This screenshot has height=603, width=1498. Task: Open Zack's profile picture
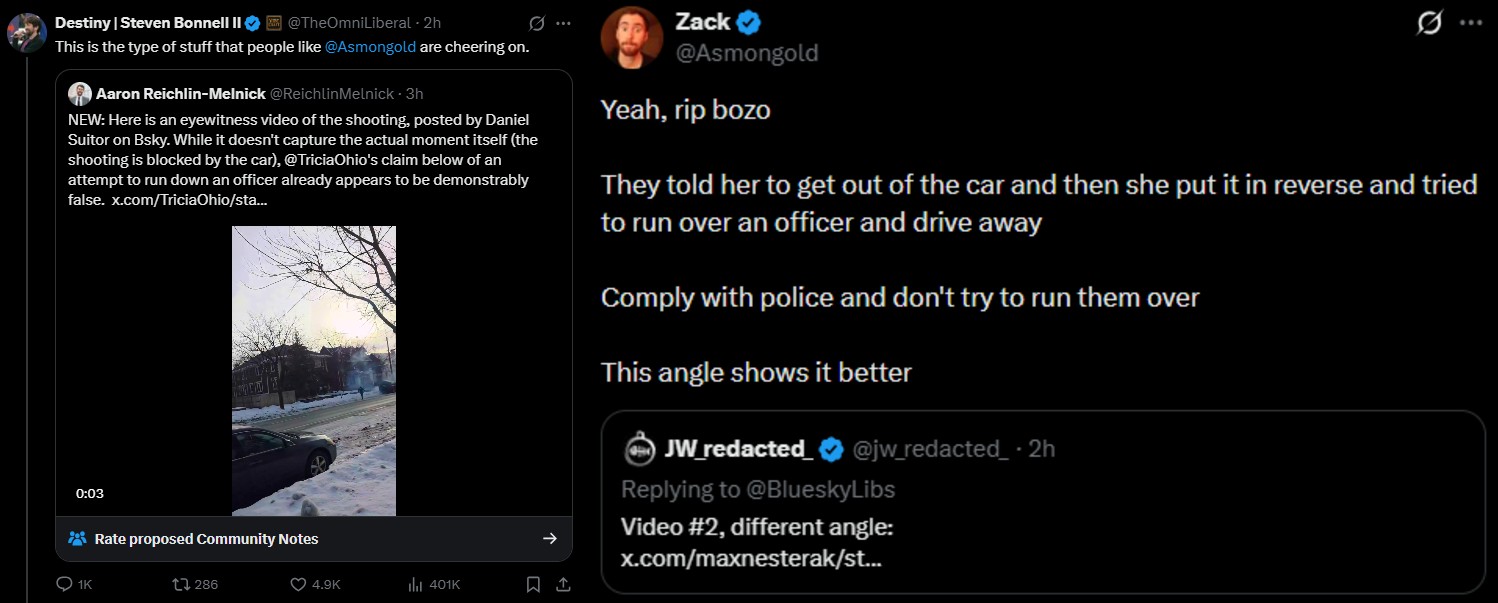pos(632,37)
